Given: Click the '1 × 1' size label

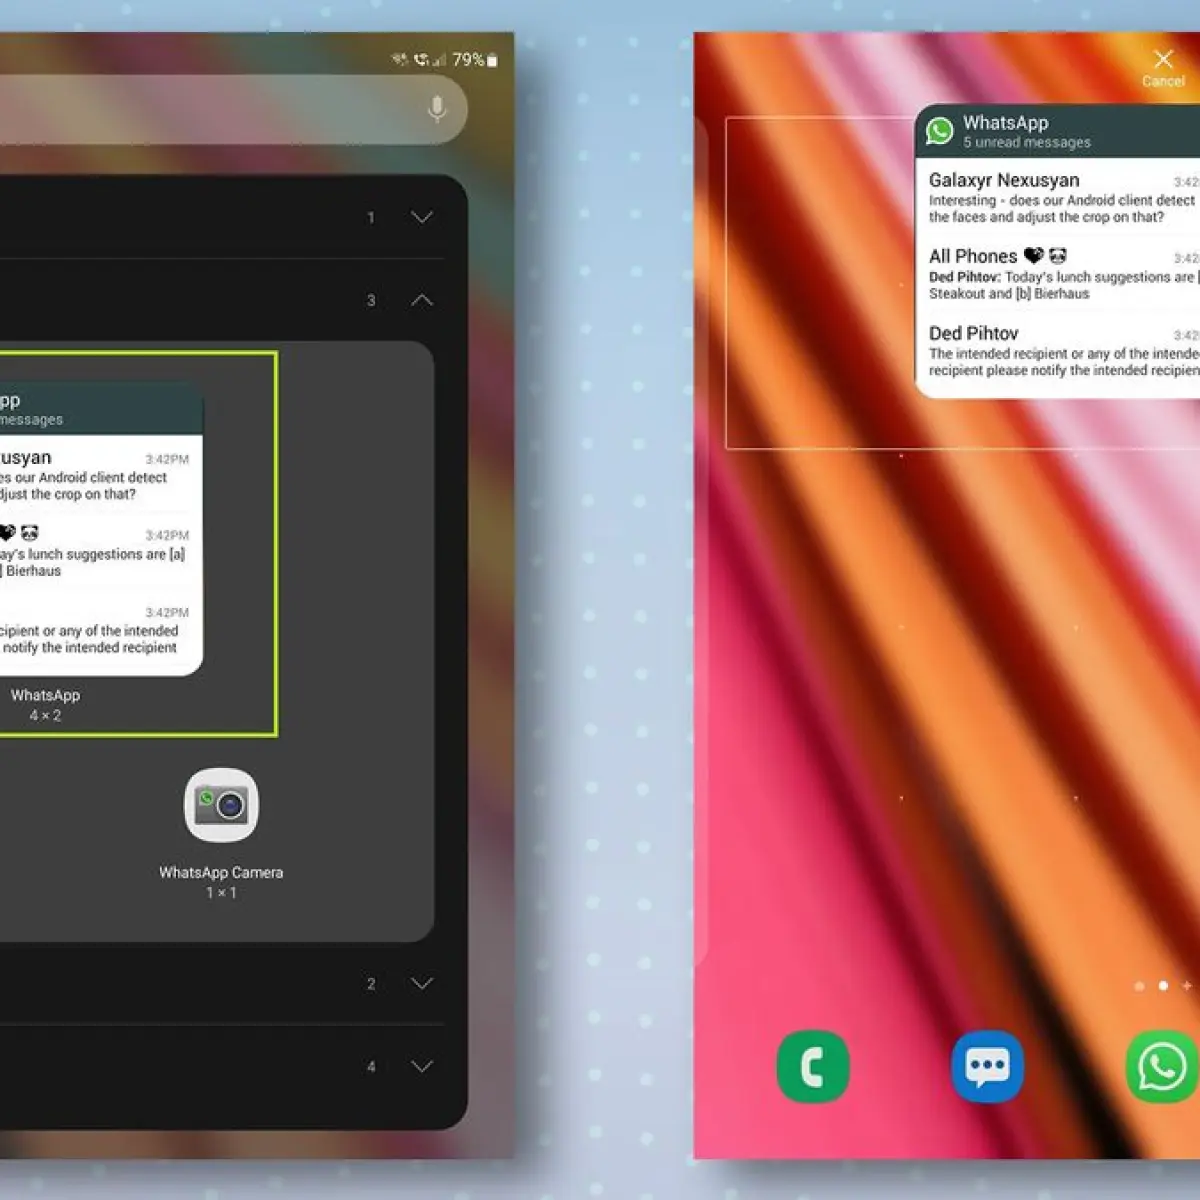Looking at the screenshot, I should click(x=221, y=893).
